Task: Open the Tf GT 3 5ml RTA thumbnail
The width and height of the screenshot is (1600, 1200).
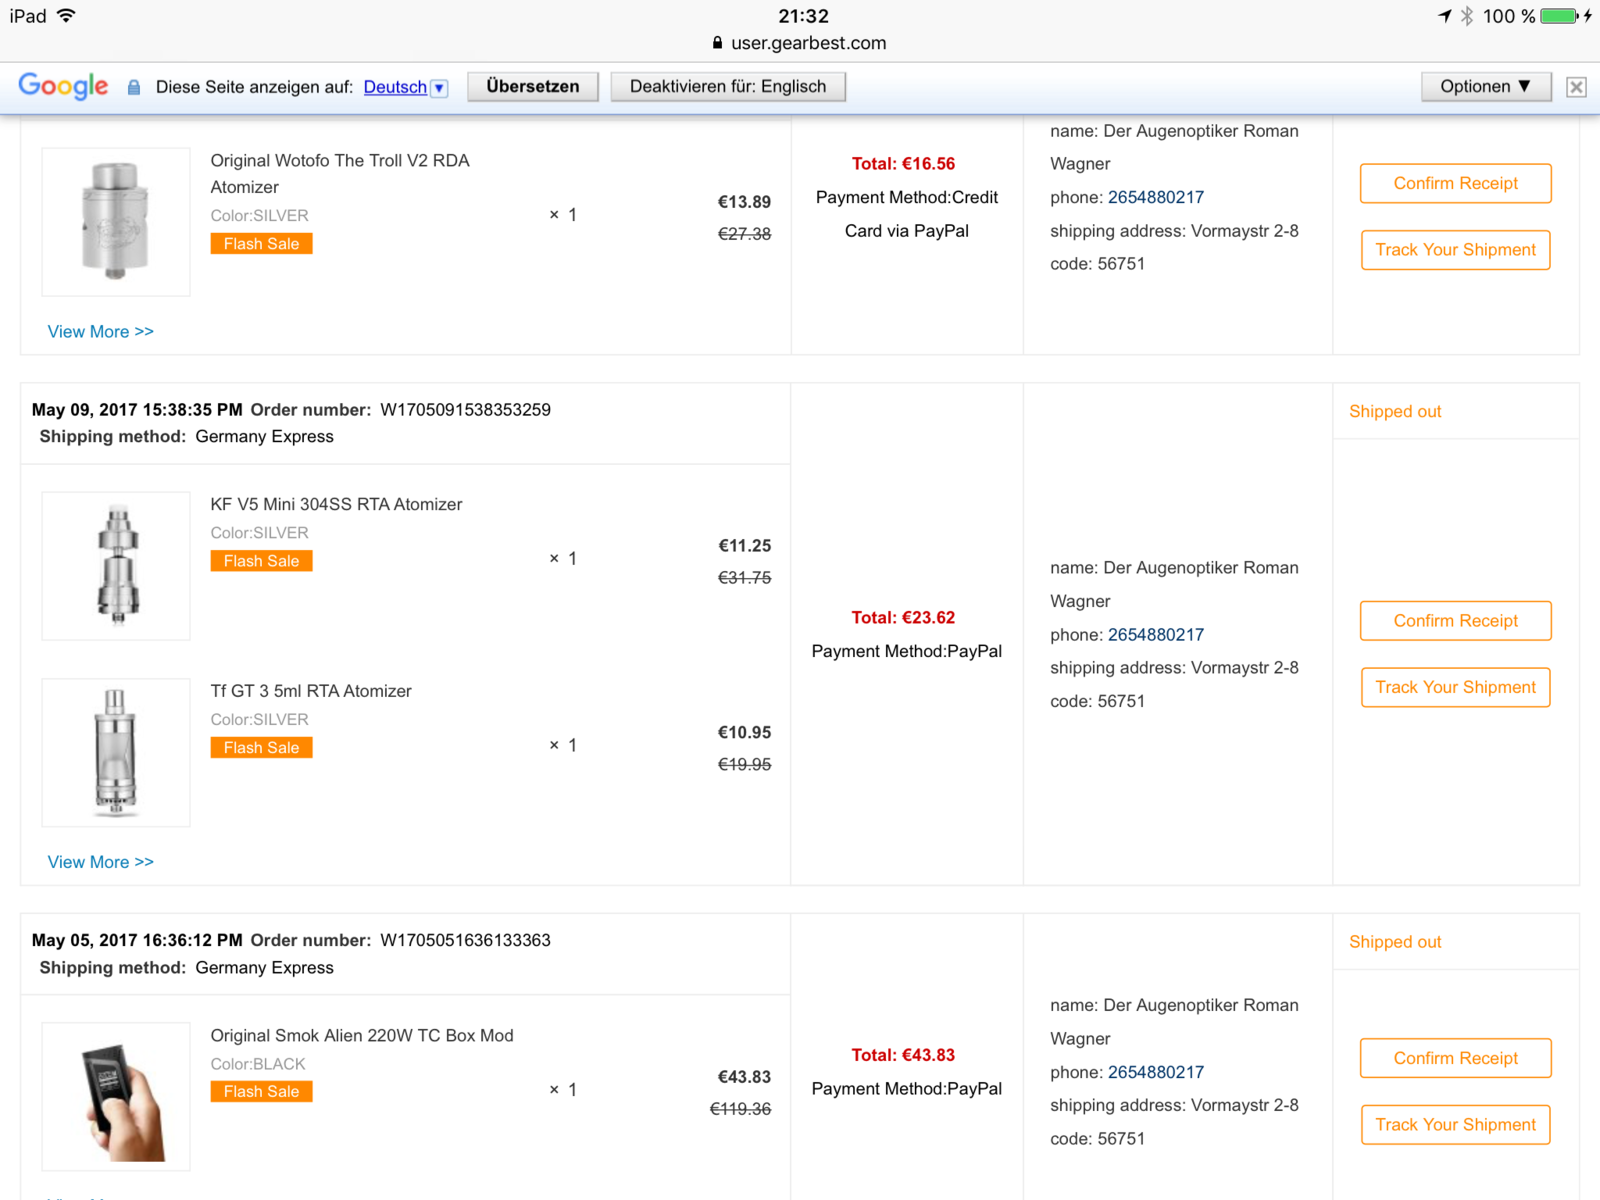Action: 116,753
